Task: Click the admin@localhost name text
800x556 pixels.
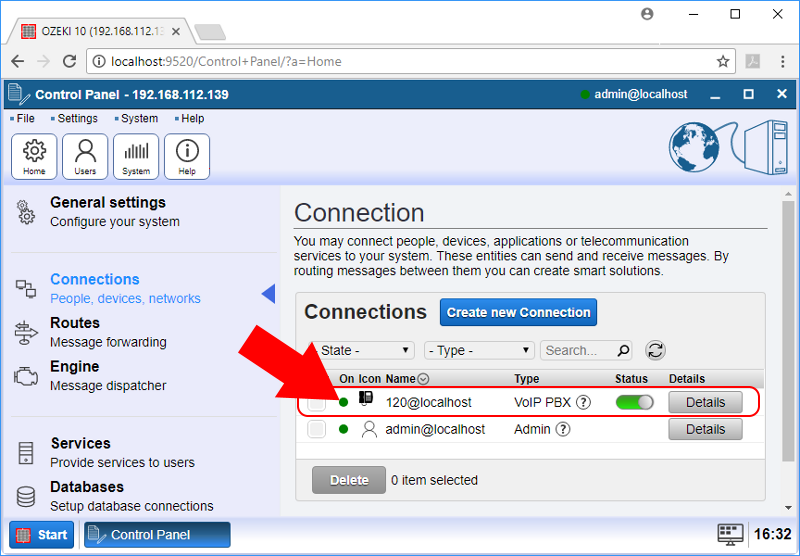Action: (x=435, y=429)
